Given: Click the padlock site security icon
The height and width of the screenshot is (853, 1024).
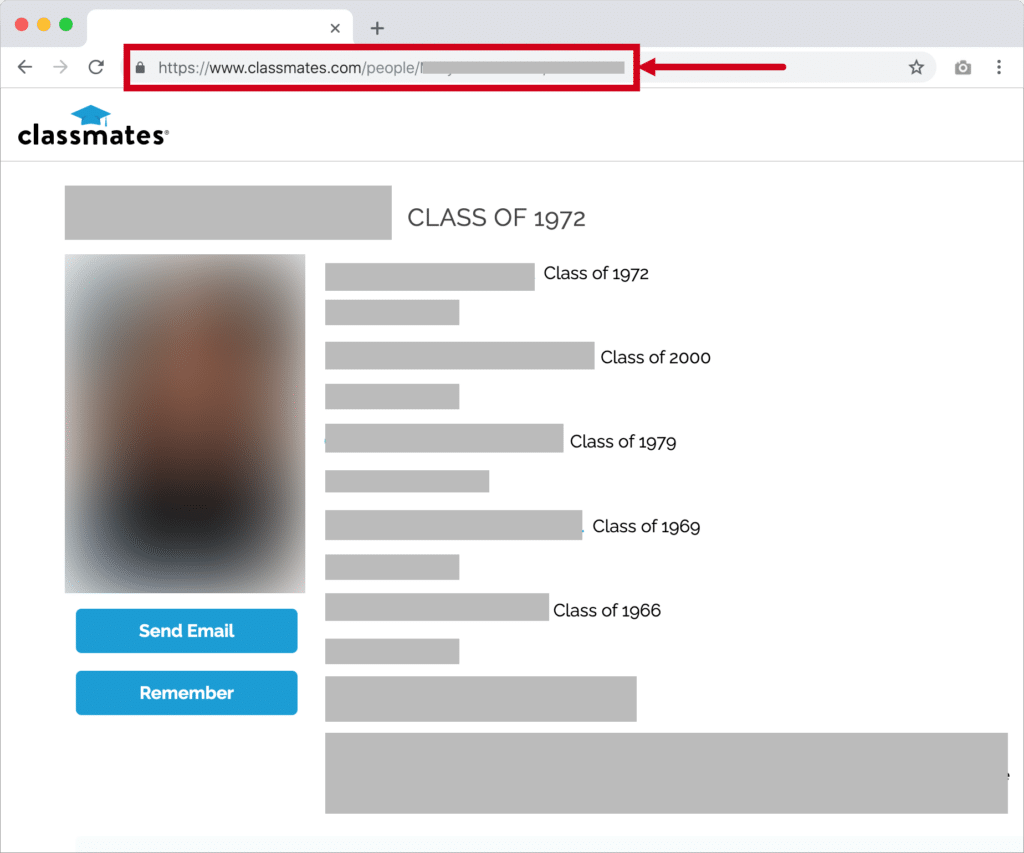Looking at the screenshot, I should [x=140, y=67].
